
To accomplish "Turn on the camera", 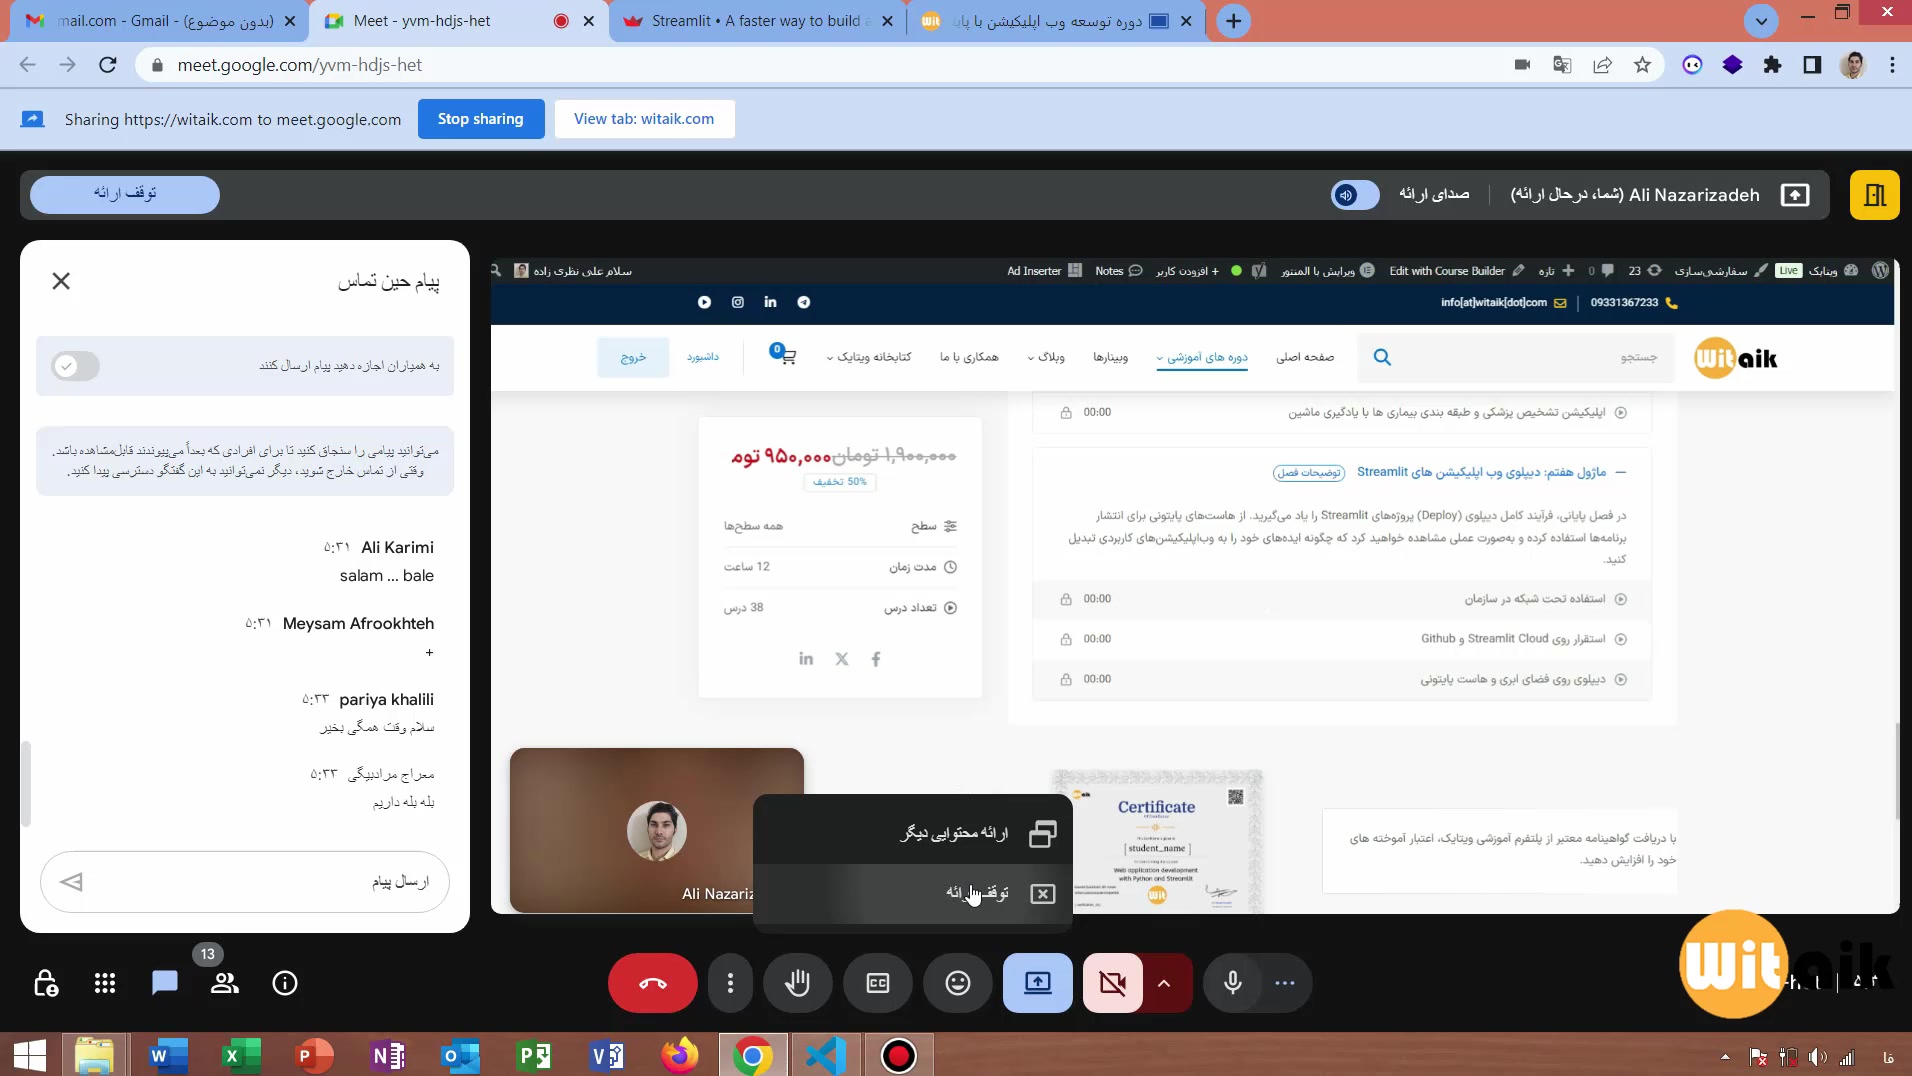I will [1113, 983].
